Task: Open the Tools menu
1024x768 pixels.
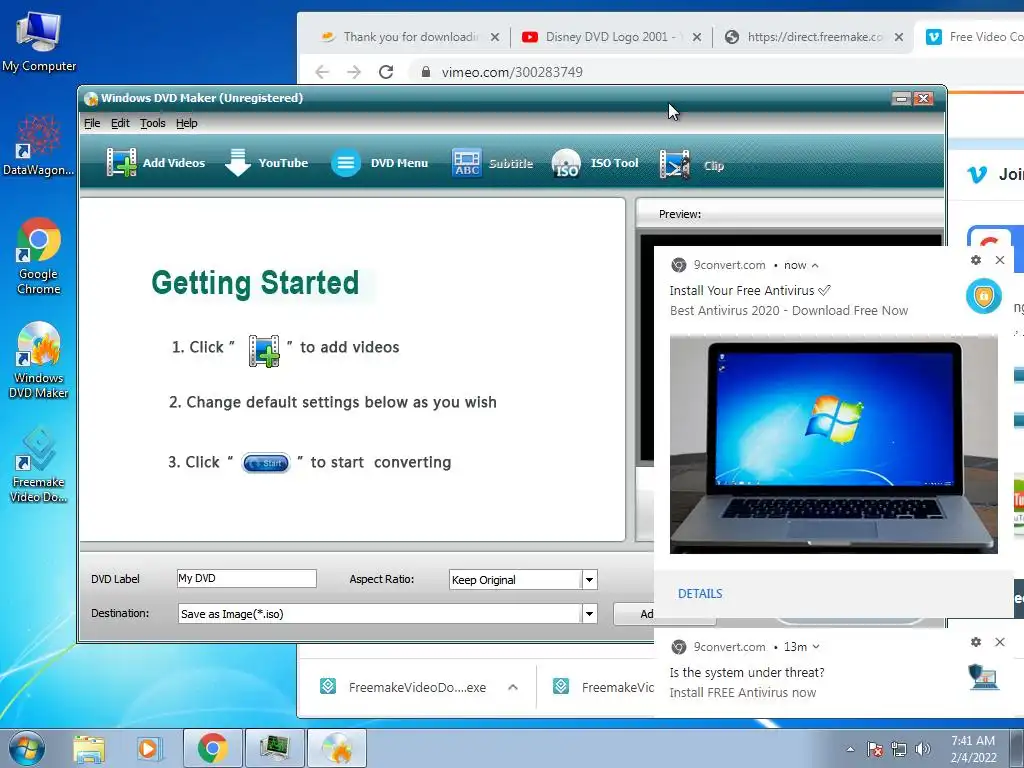Action: click(152, 123)
